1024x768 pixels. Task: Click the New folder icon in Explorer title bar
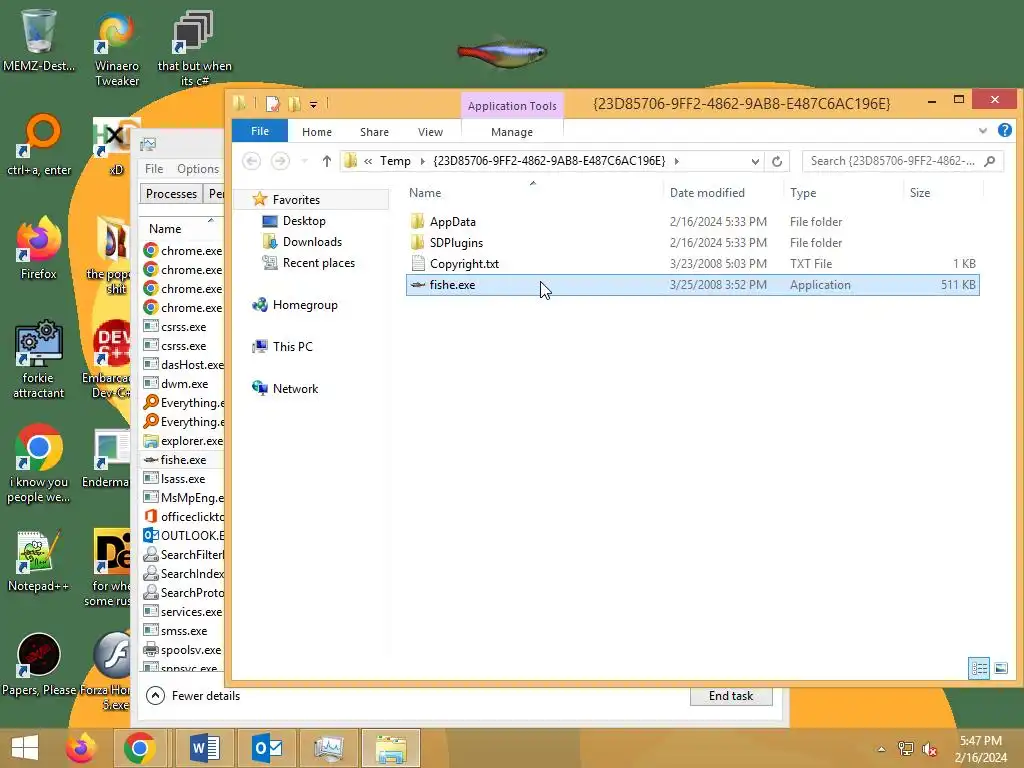(295, 104)
